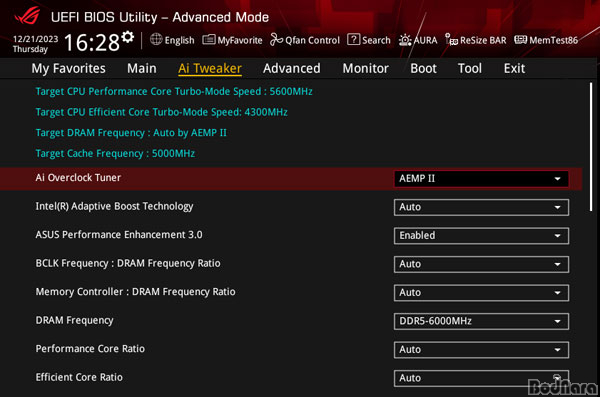Click Target DRAM Frequency Auto by AEMP II
The width and height of the screenshot is (600, 397).
click(x=131, y=133)
